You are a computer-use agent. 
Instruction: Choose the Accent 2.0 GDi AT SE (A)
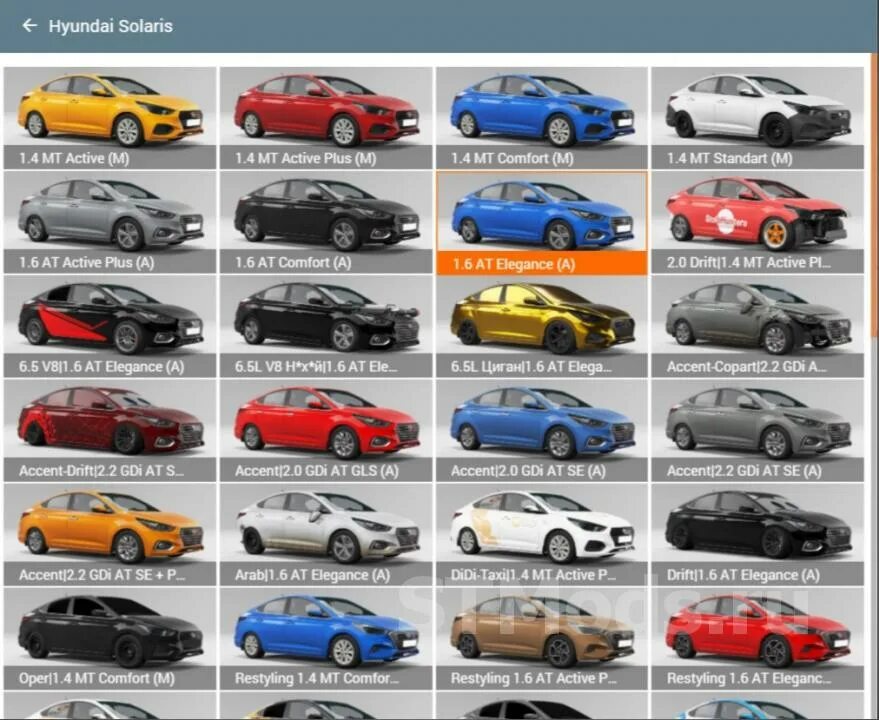tap(542, 431)
